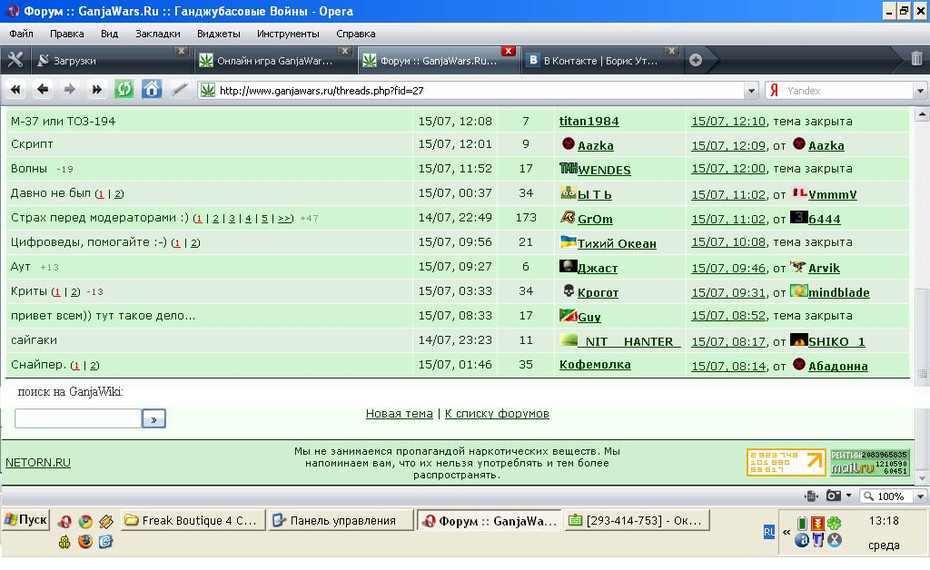Open the NETORN.RU link

tap(38, 463)
